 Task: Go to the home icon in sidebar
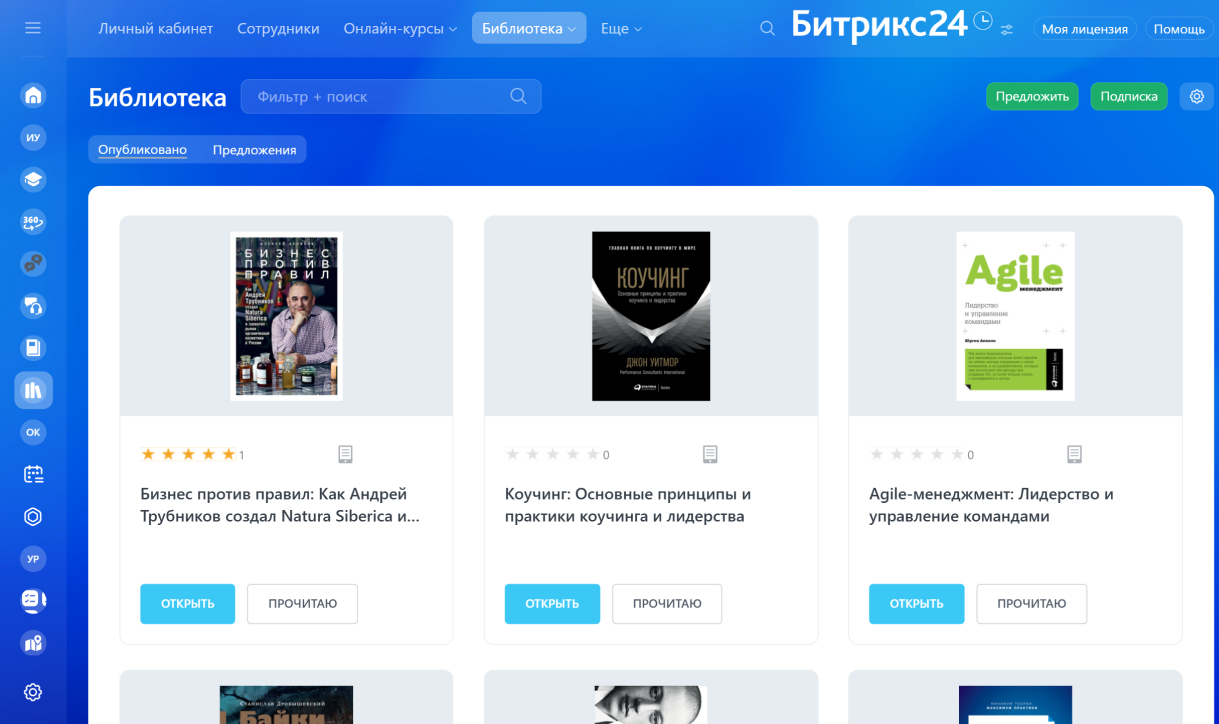click(x=33, y=95)
